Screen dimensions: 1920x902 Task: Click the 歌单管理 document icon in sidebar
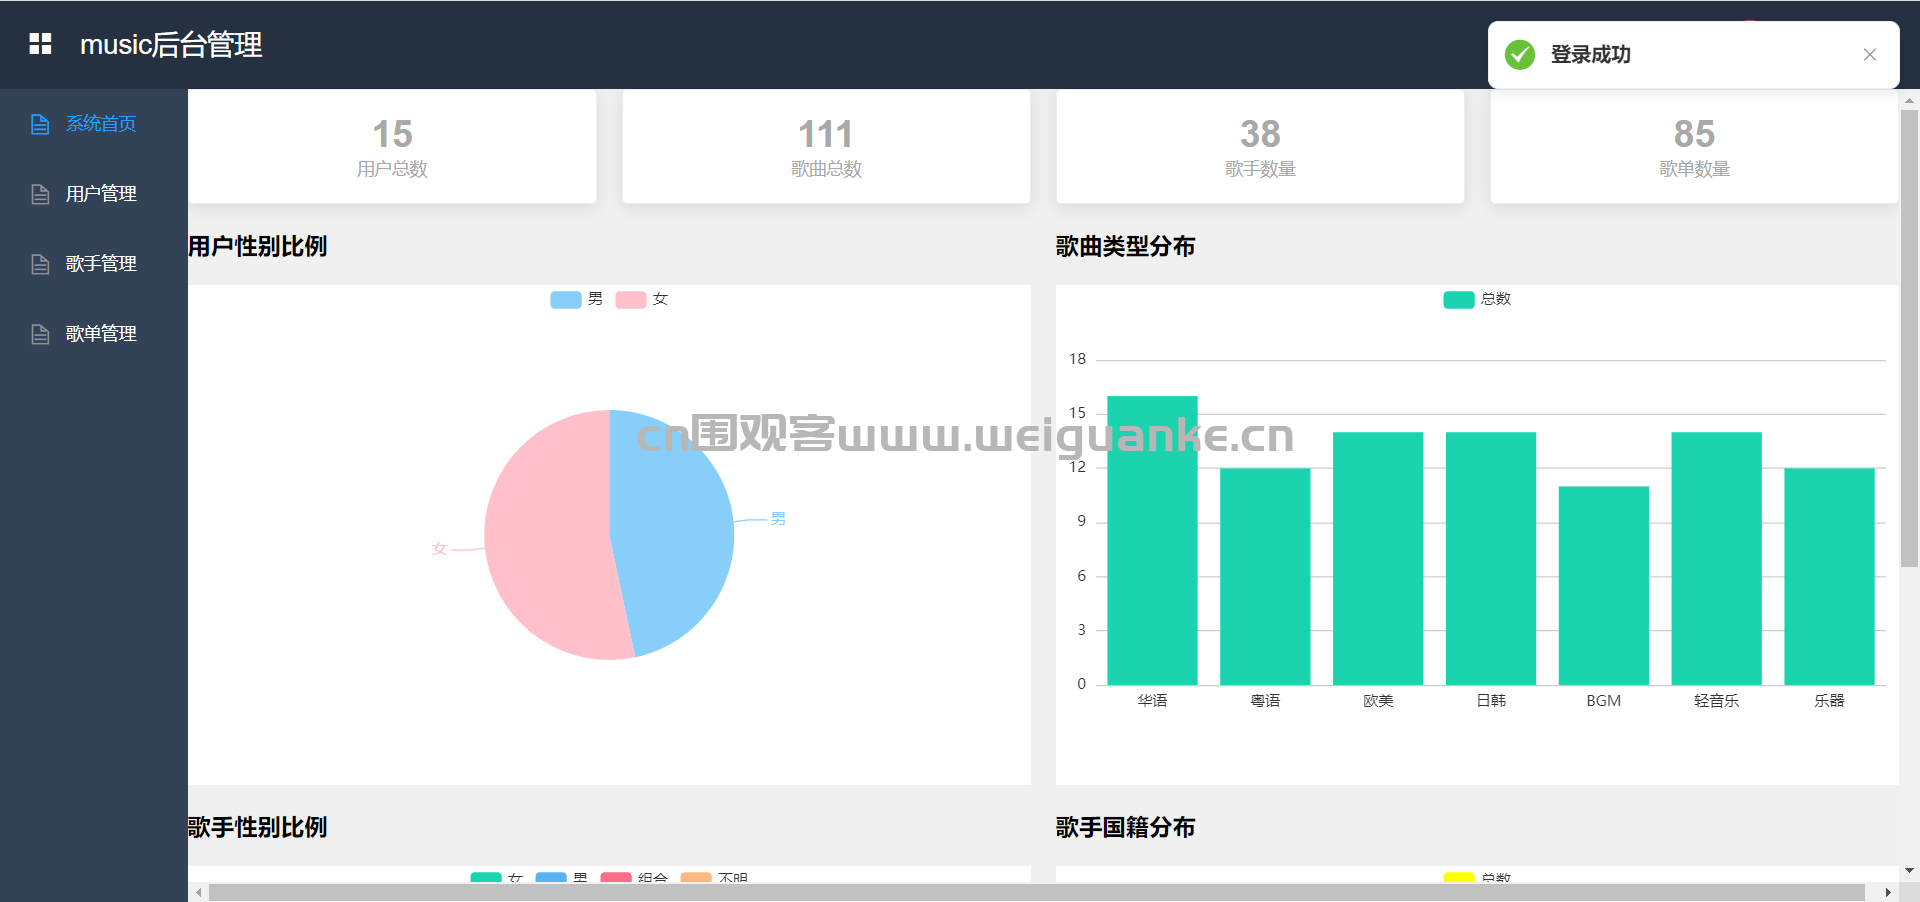pos(40,334)
